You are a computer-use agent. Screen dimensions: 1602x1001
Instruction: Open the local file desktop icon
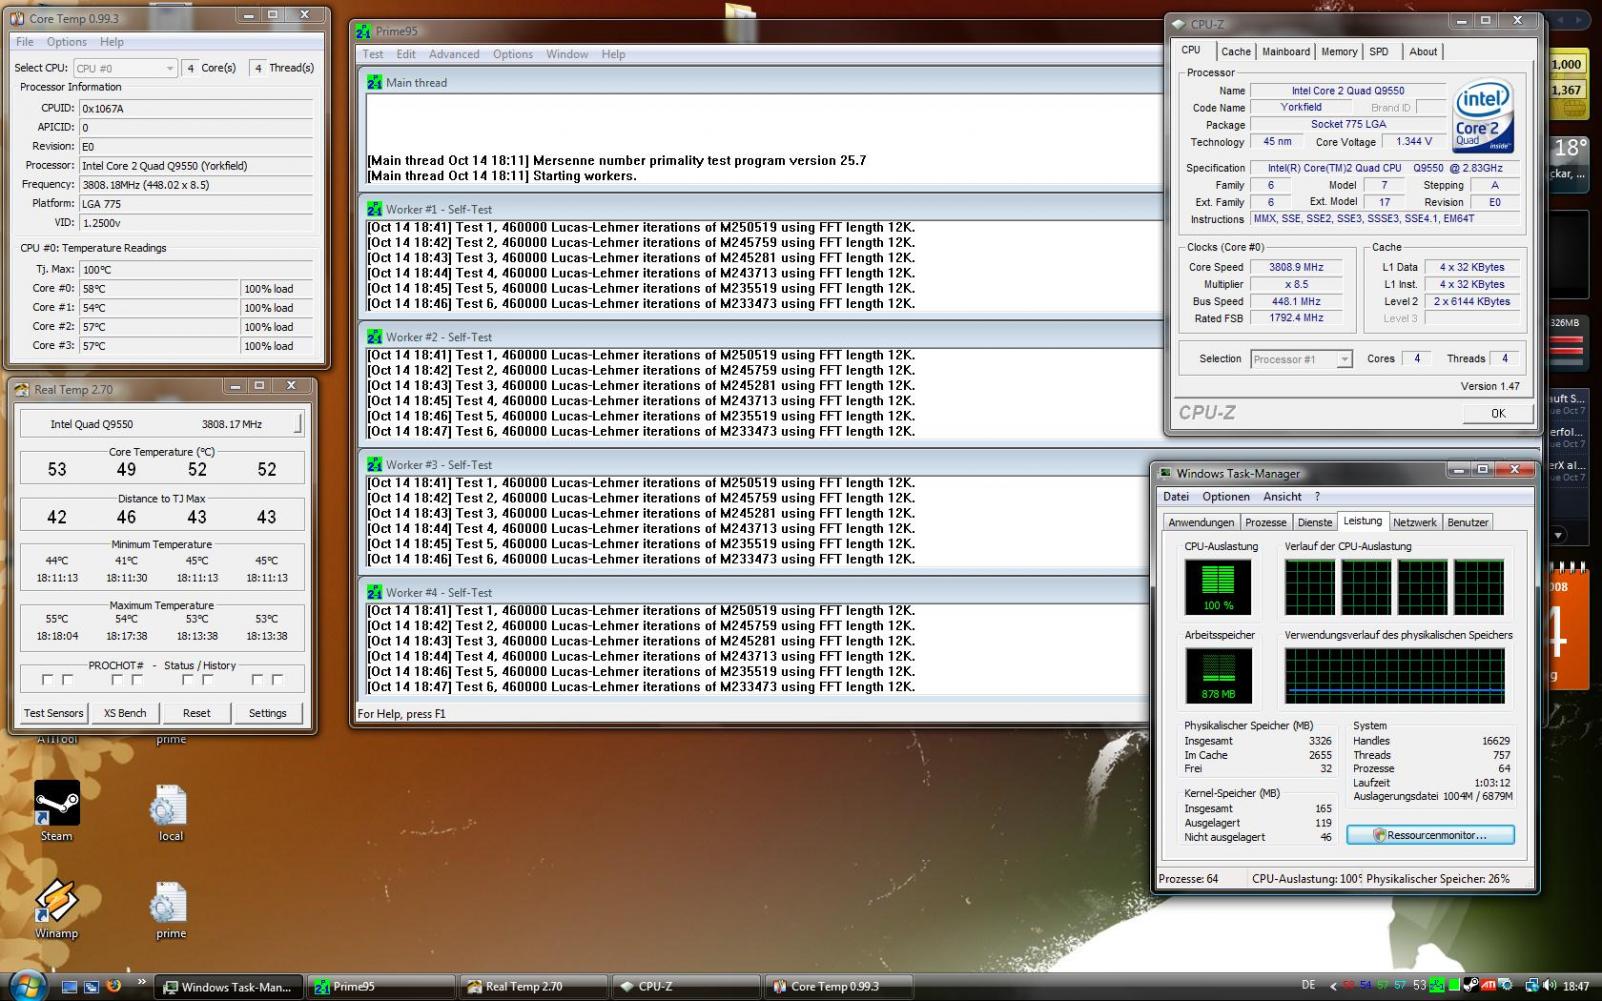point(170,811)
